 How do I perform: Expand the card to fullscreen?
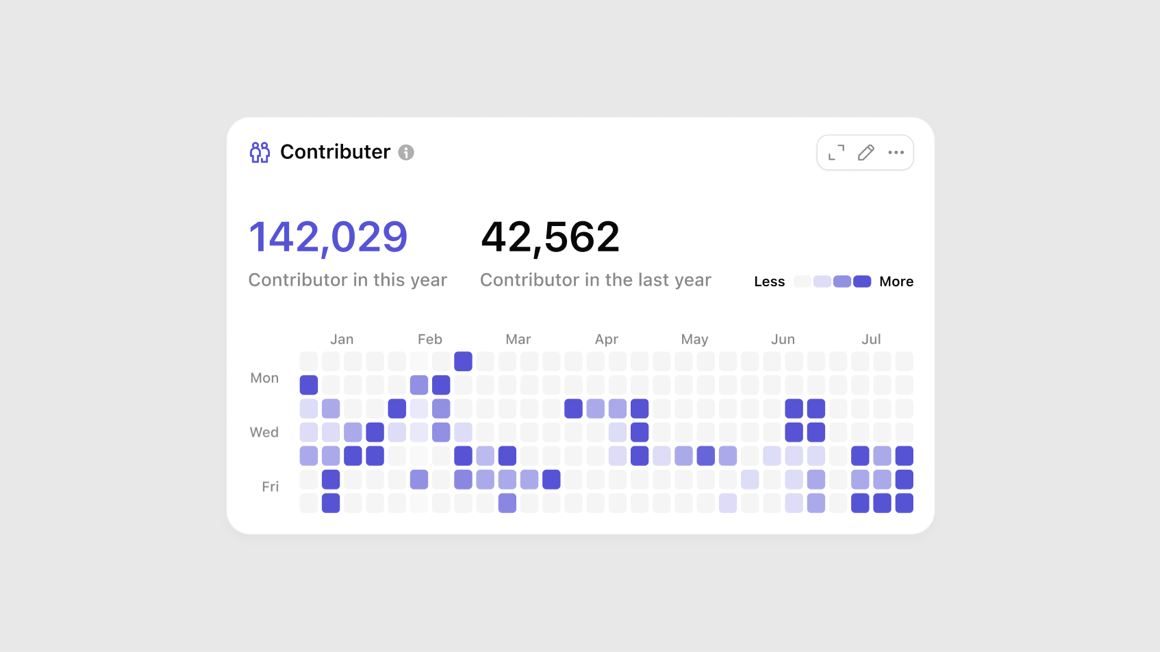tap(836, 152)
